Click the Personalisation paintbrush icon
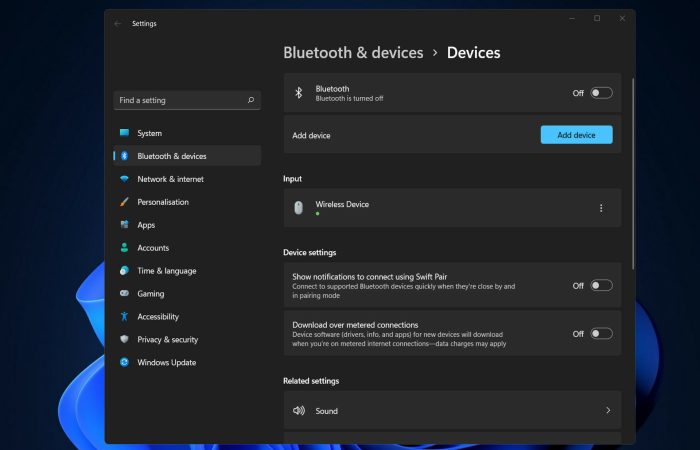This screenshot has width=700, height=450. coord(125,202)
